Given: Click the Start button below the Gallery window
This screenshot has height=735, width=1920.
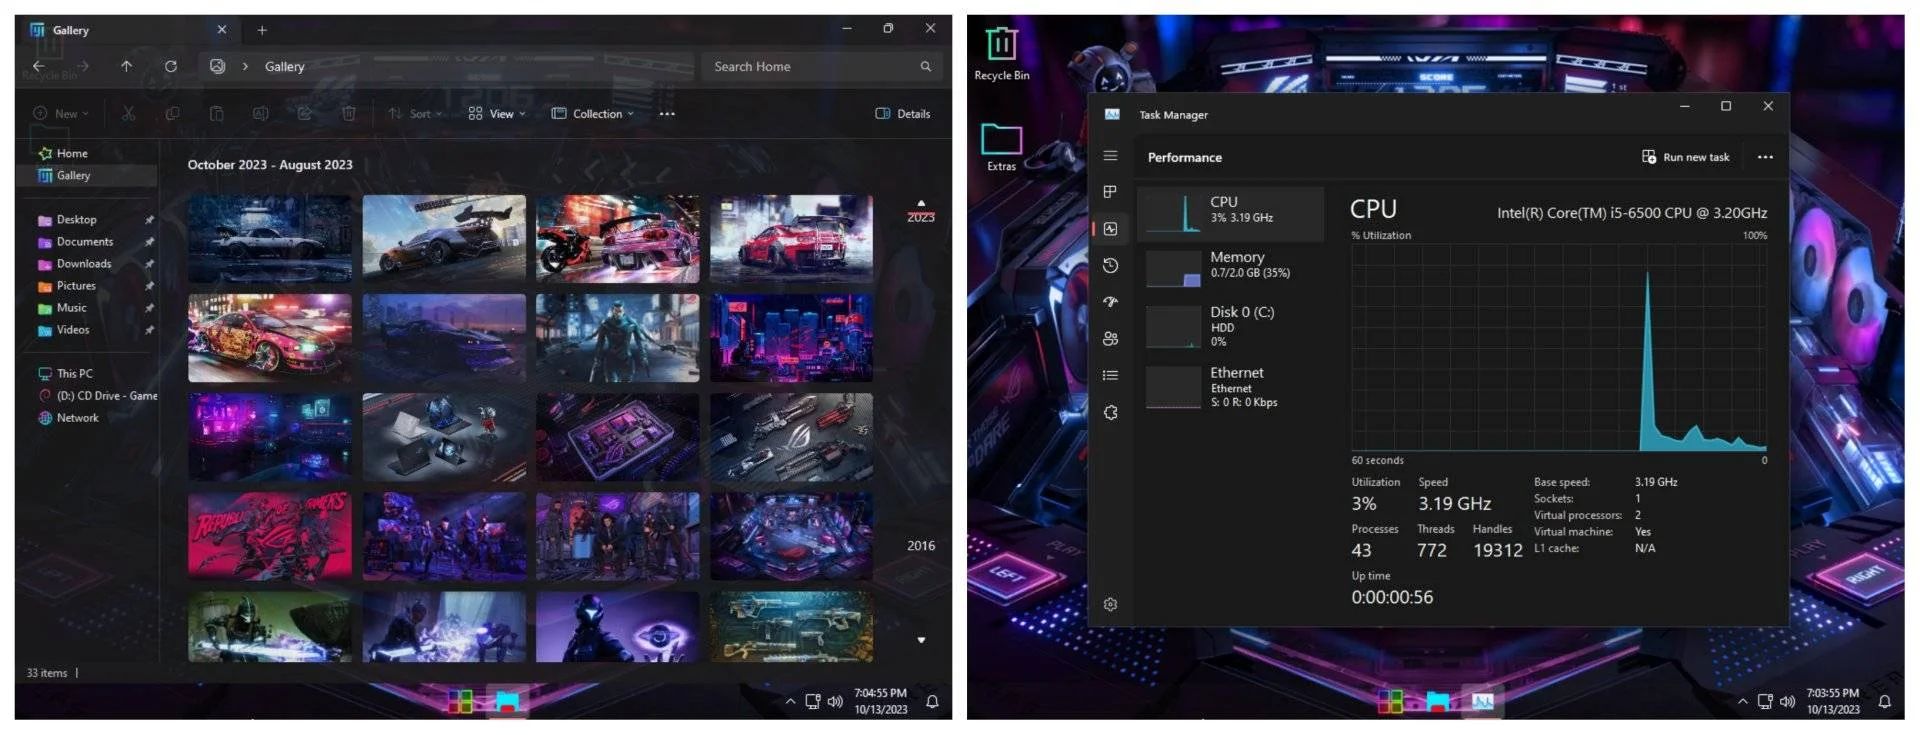Looking at the screenshot, I should click(460, 701).
